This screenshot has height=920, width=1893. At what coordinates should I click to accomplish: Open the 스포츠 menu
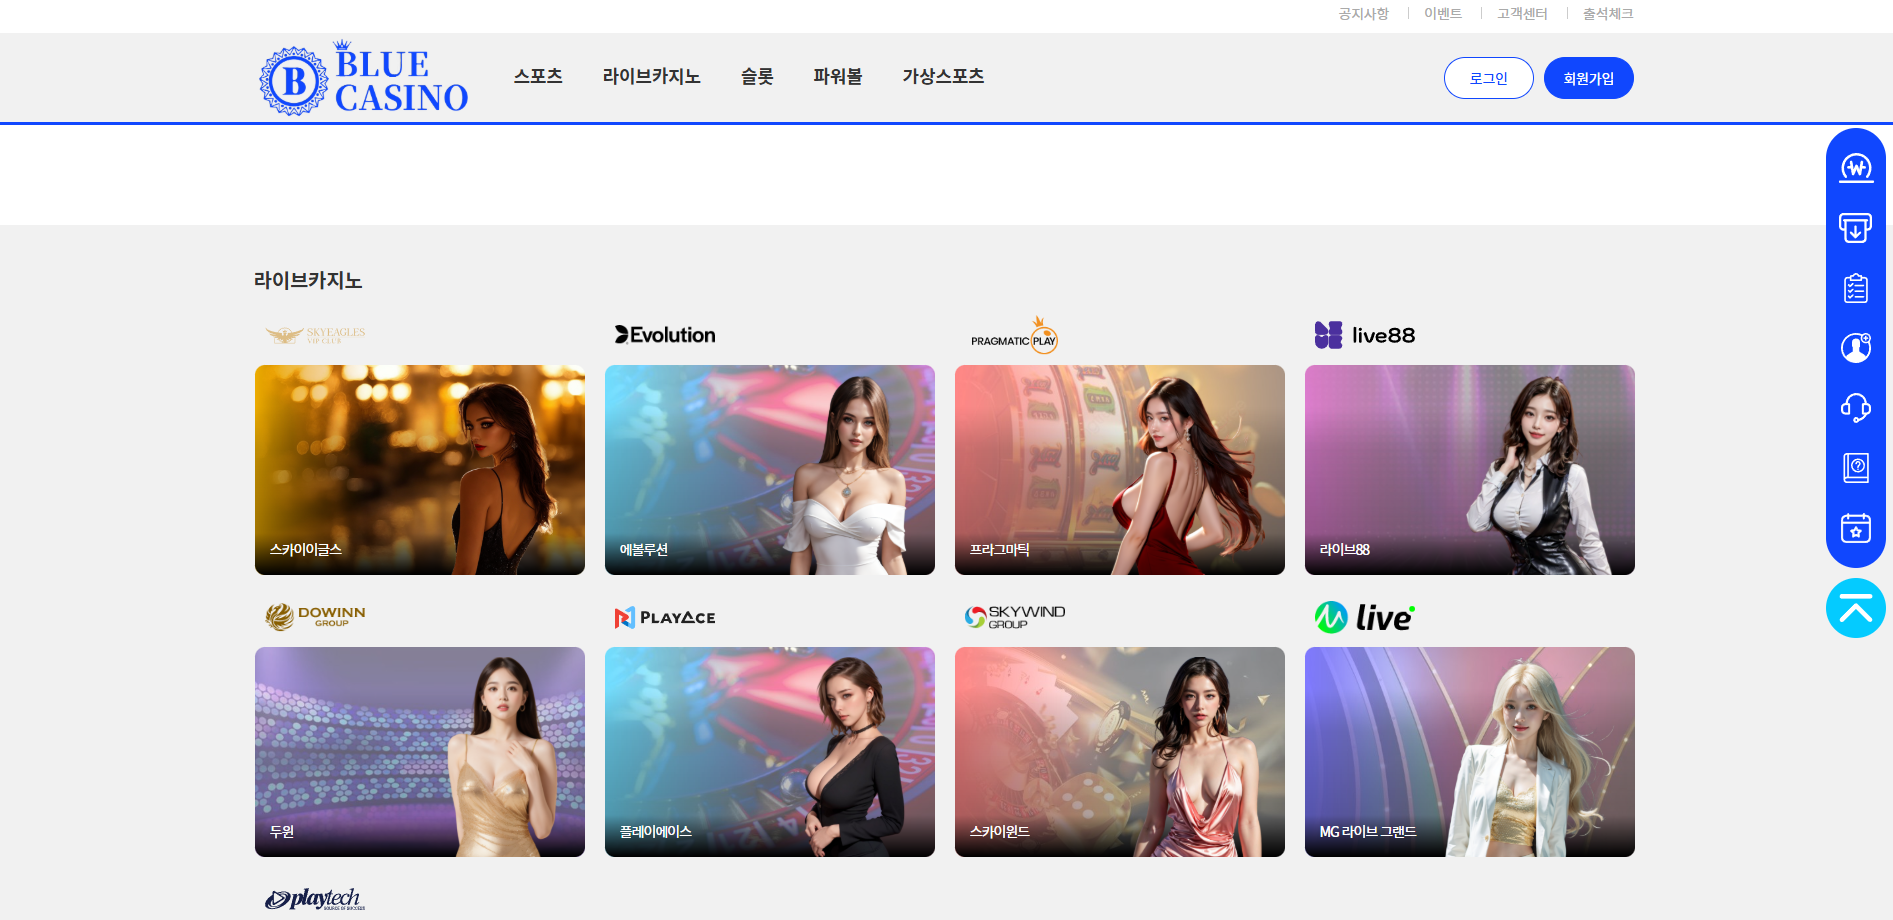[538, 77]
